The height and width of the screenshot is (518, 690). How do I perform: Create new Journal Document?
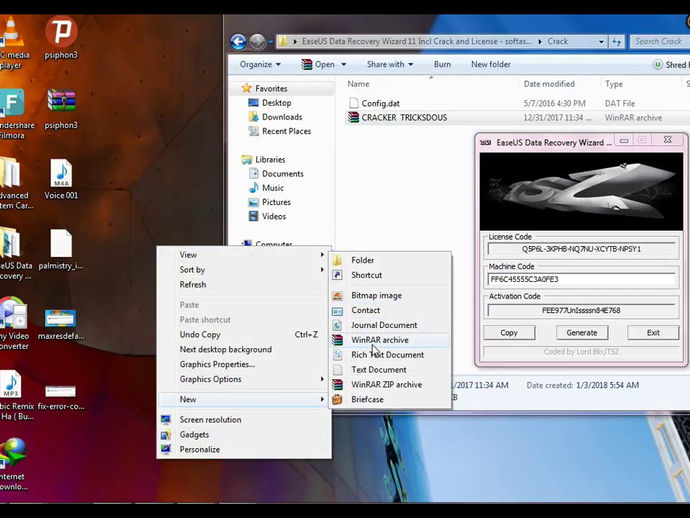pos(390,325)
